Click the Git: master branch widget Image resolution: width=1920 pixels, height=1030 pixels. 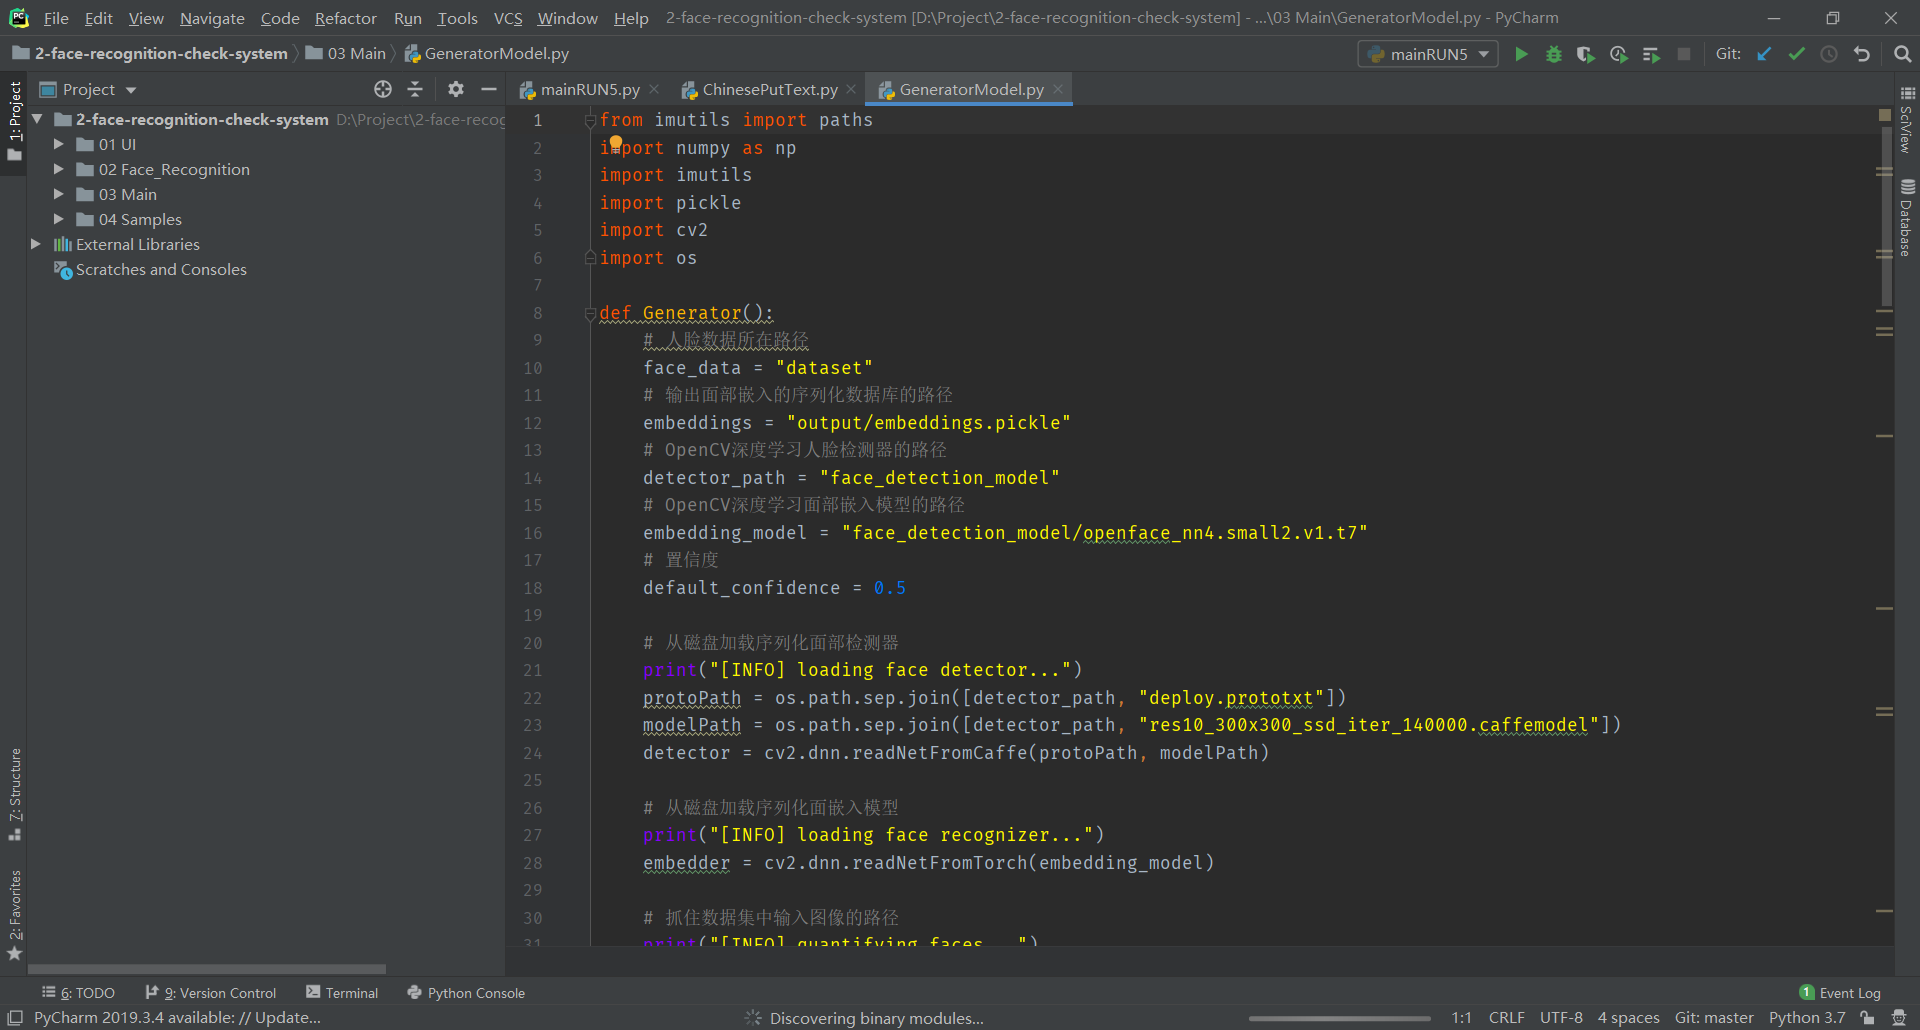(1714, 1018)
